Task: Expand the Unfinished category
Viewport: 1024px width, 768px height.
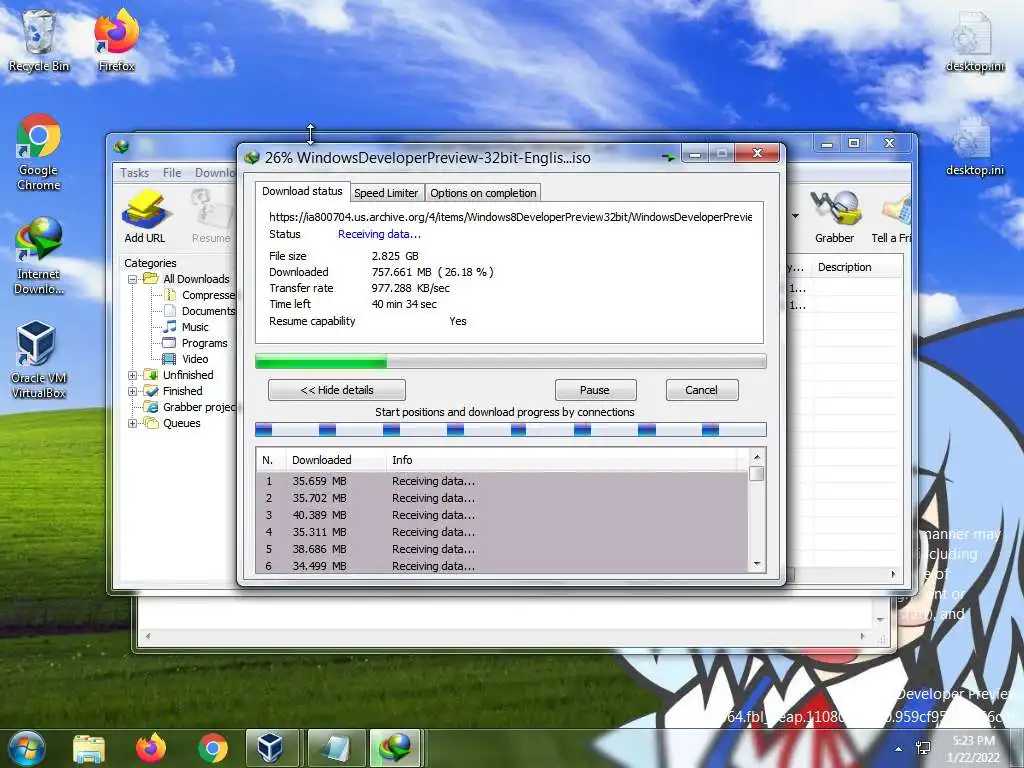Action: (133, 375)
